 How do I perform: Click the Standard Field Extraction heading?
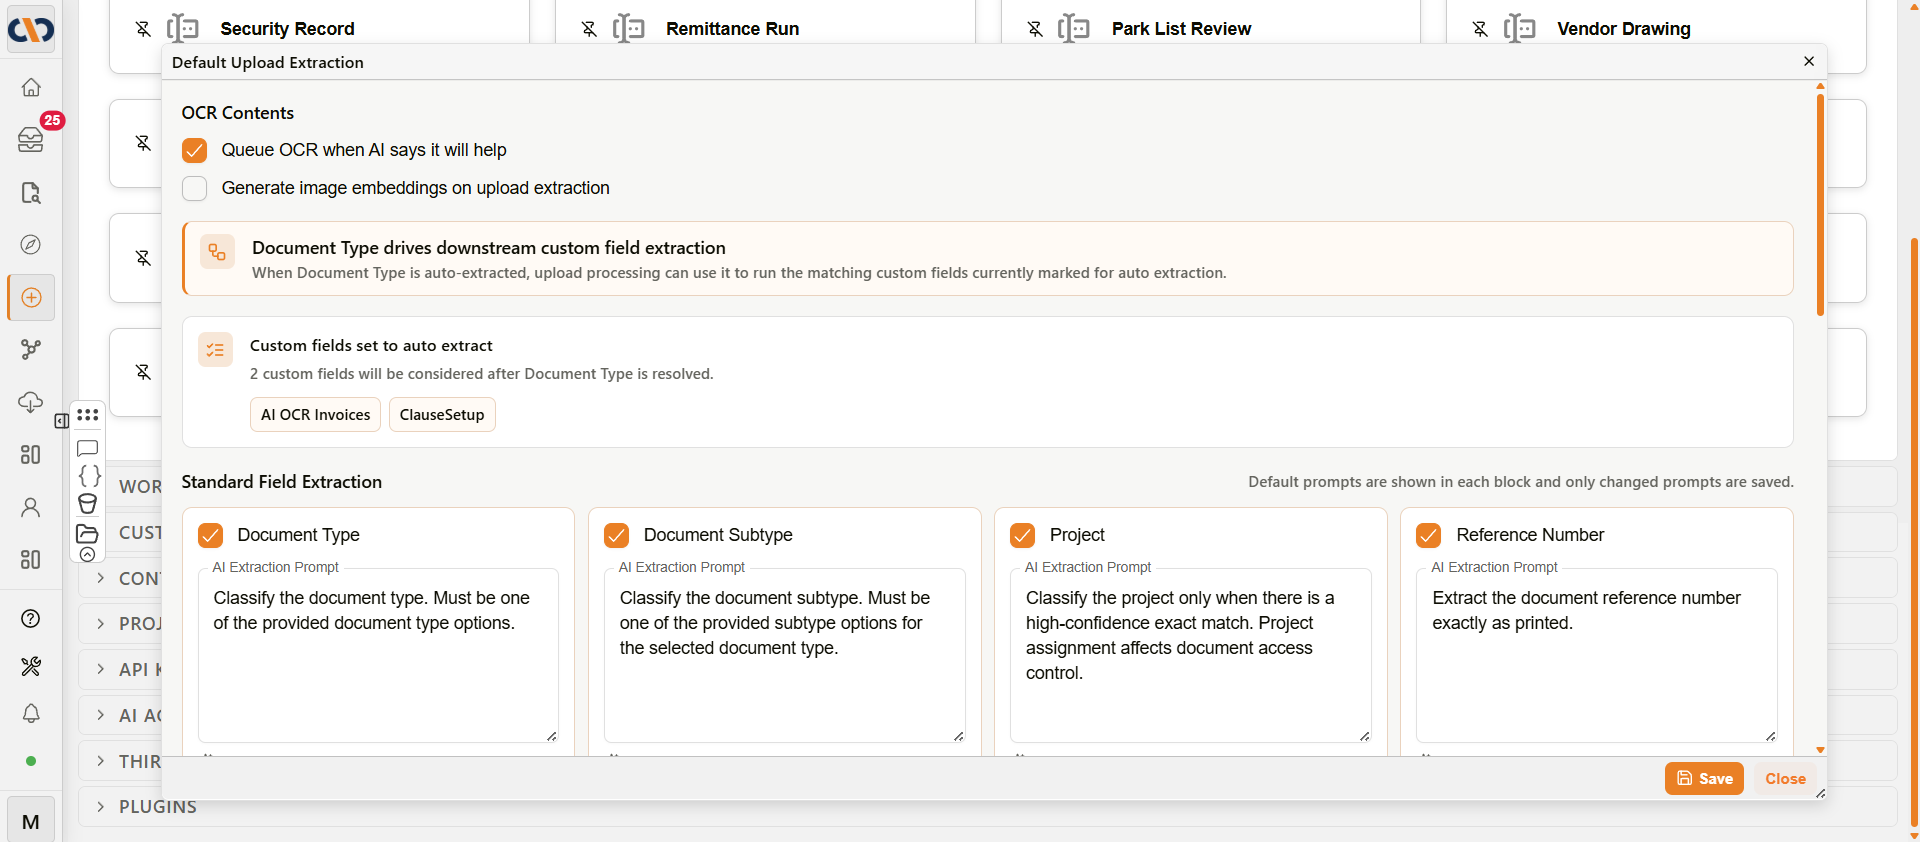point(282,482)
